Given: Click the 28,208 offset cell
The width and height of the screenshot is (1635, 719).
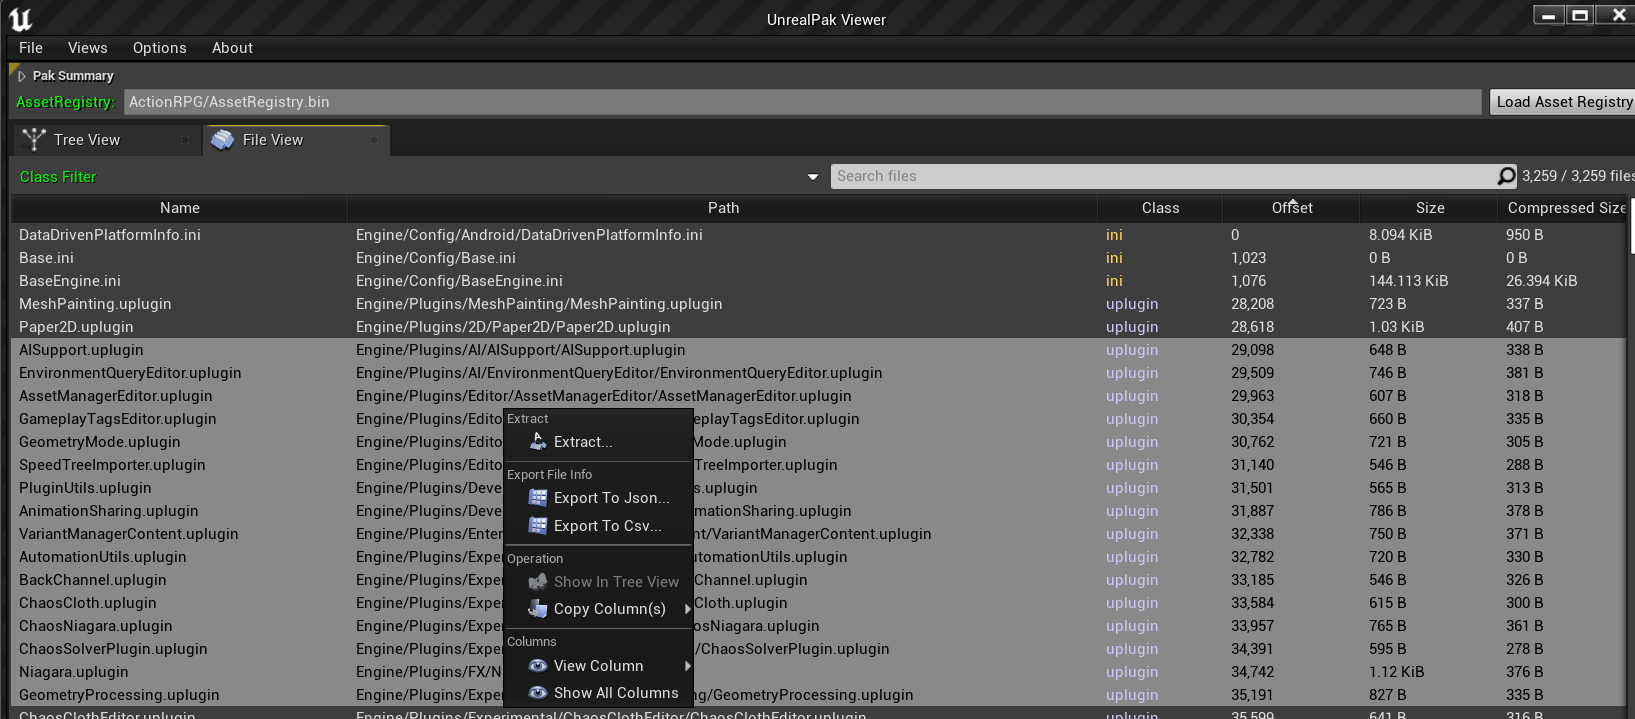Looking at the screenshot, I should tap(1252, 304).
